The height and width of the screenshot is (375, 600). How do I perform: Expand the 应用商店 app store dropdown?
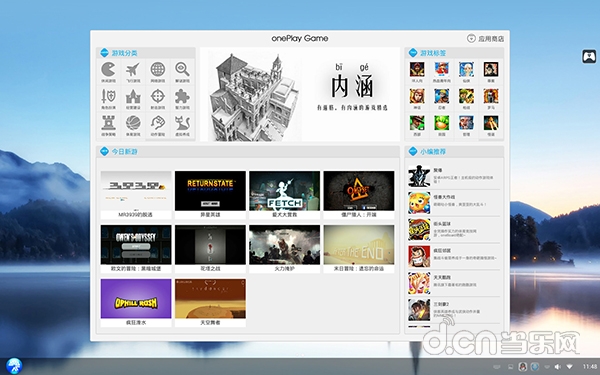pos(485,39)
